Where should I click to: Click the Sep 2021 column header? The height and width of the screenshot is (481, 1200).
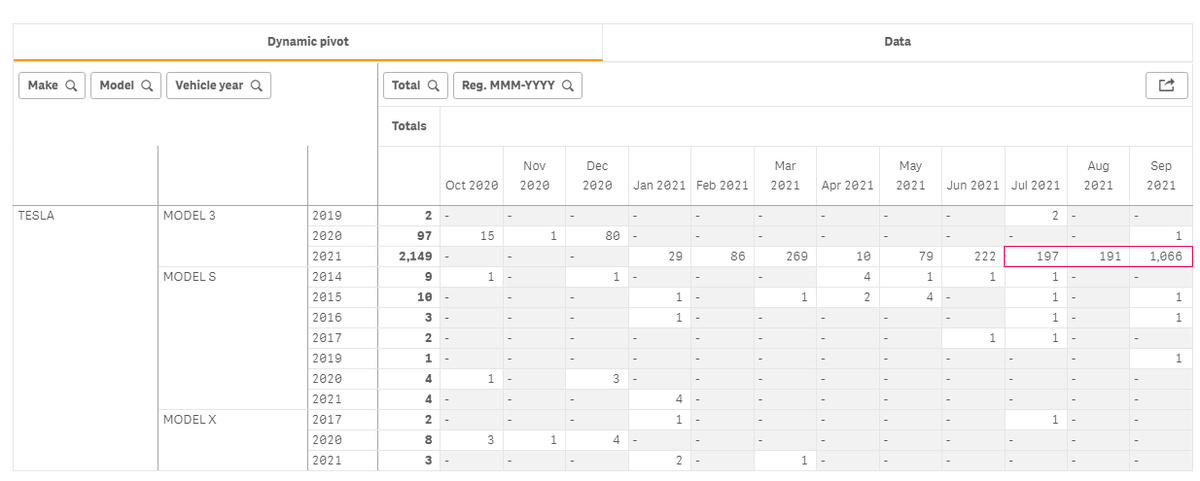tap(1161, 176)
